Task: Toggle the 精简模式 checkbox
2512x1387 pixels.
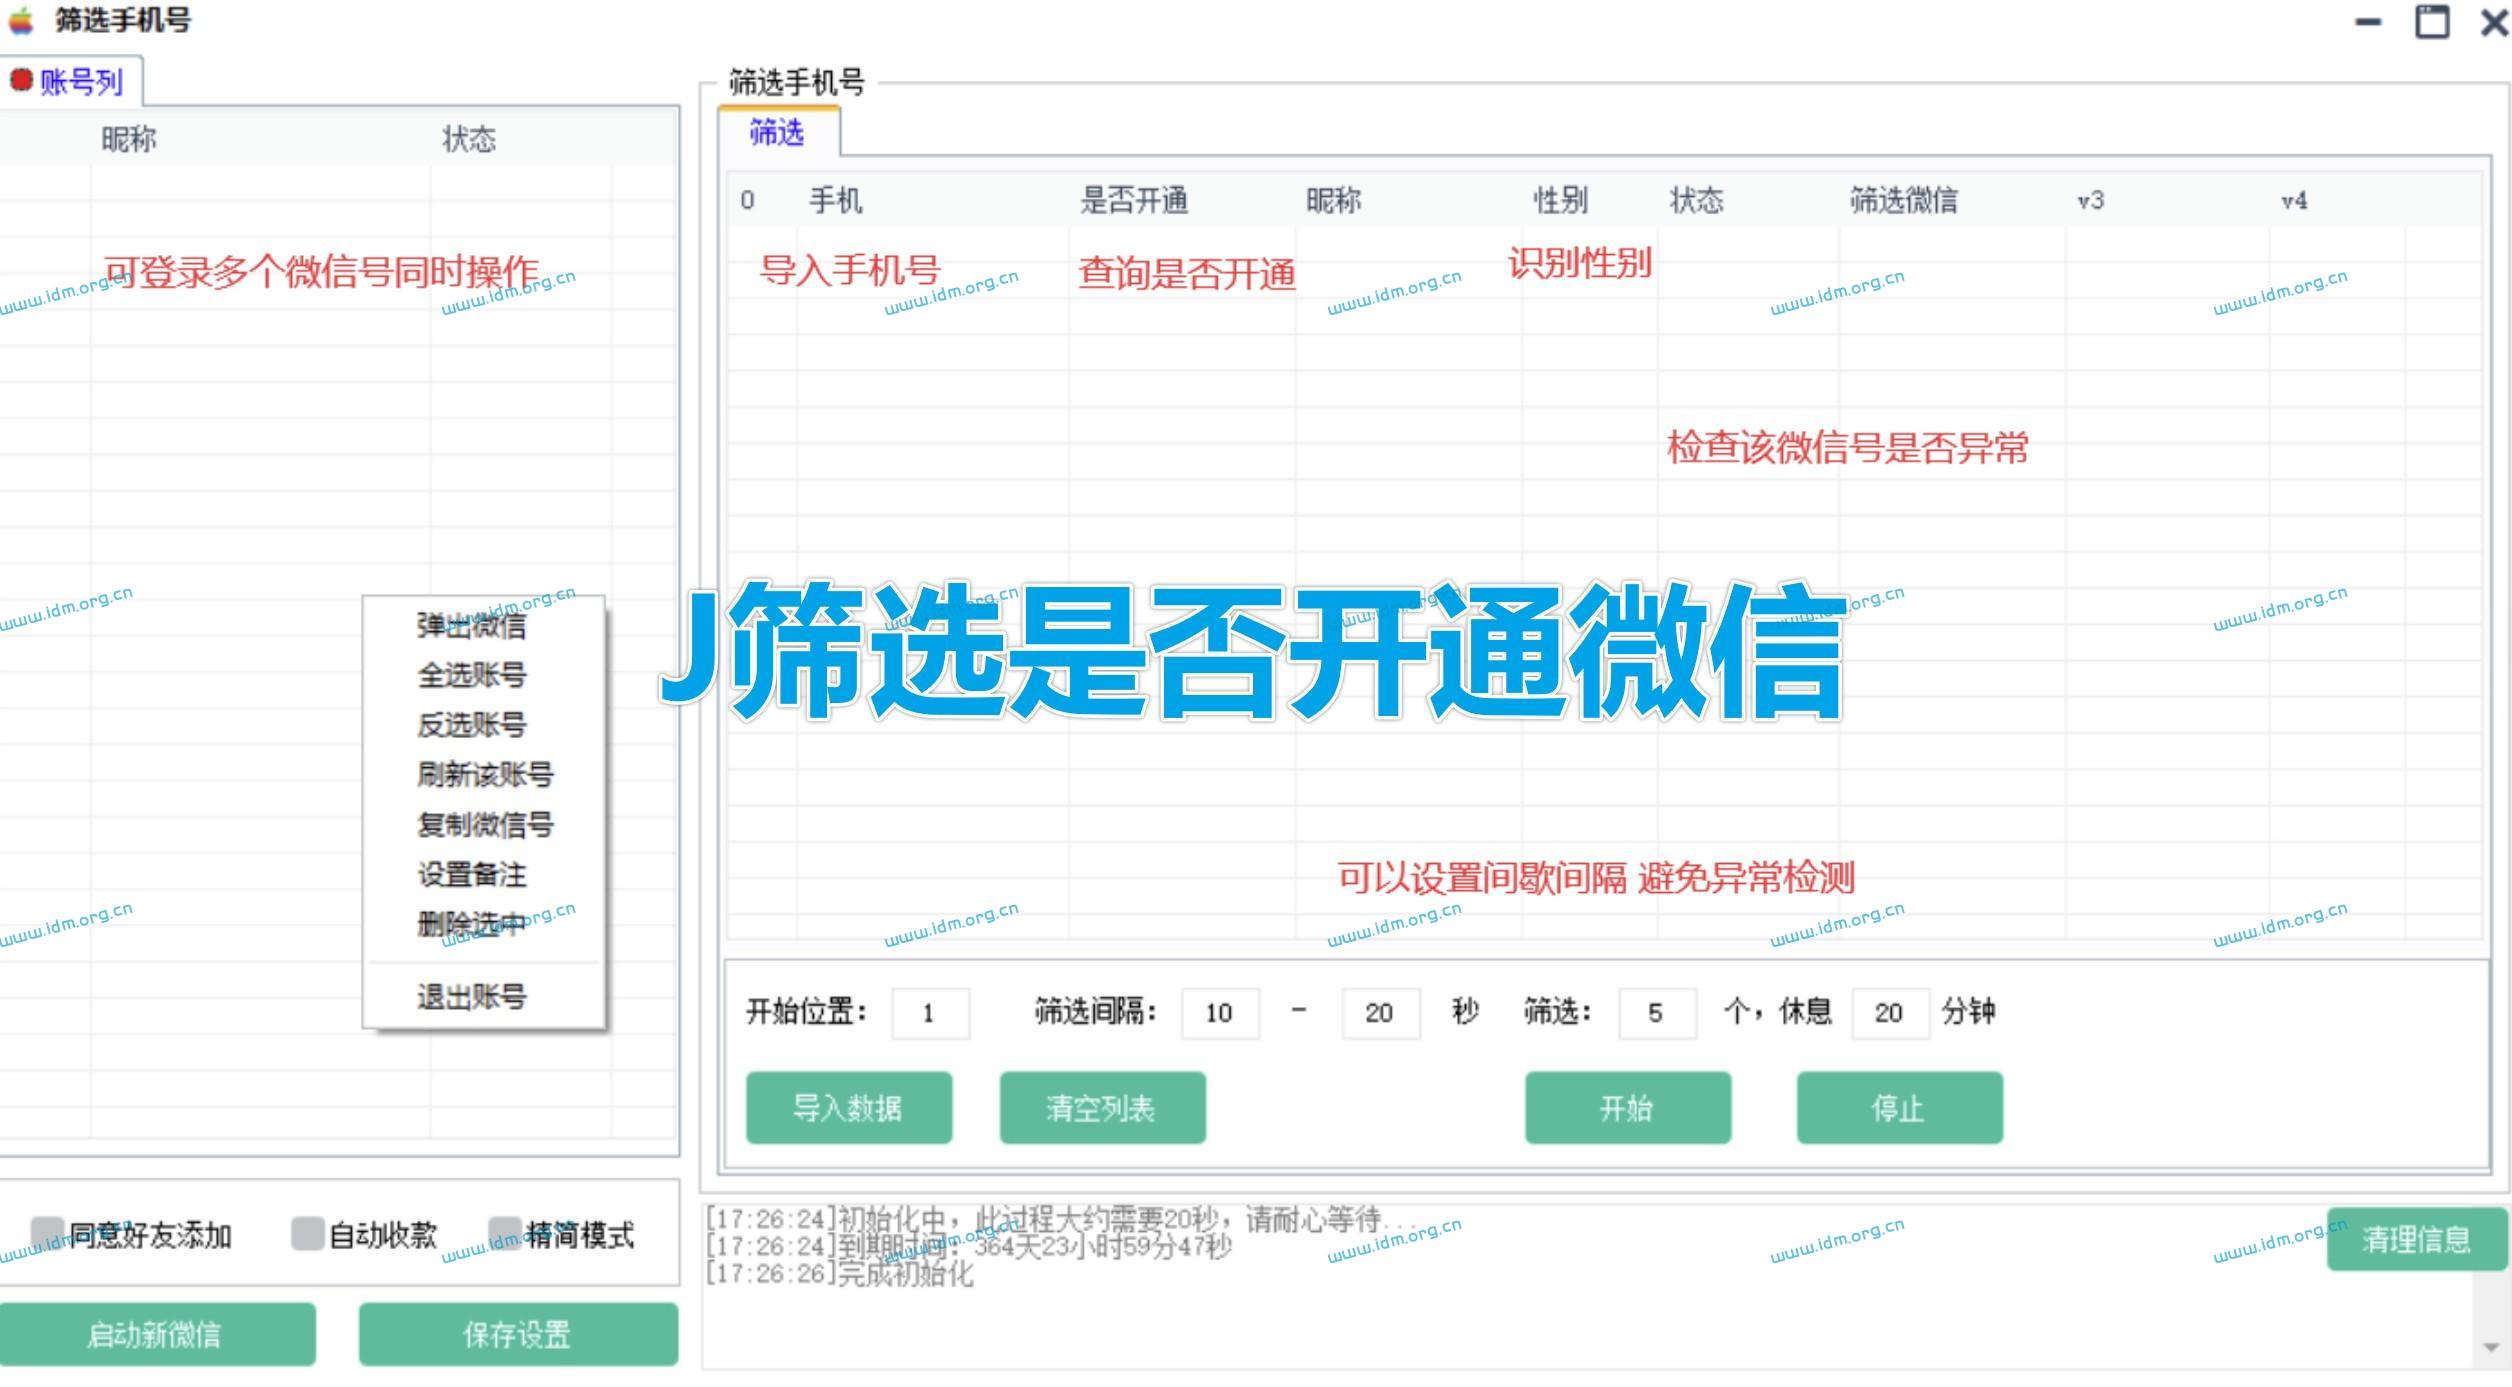Action: click(505, 1234)
